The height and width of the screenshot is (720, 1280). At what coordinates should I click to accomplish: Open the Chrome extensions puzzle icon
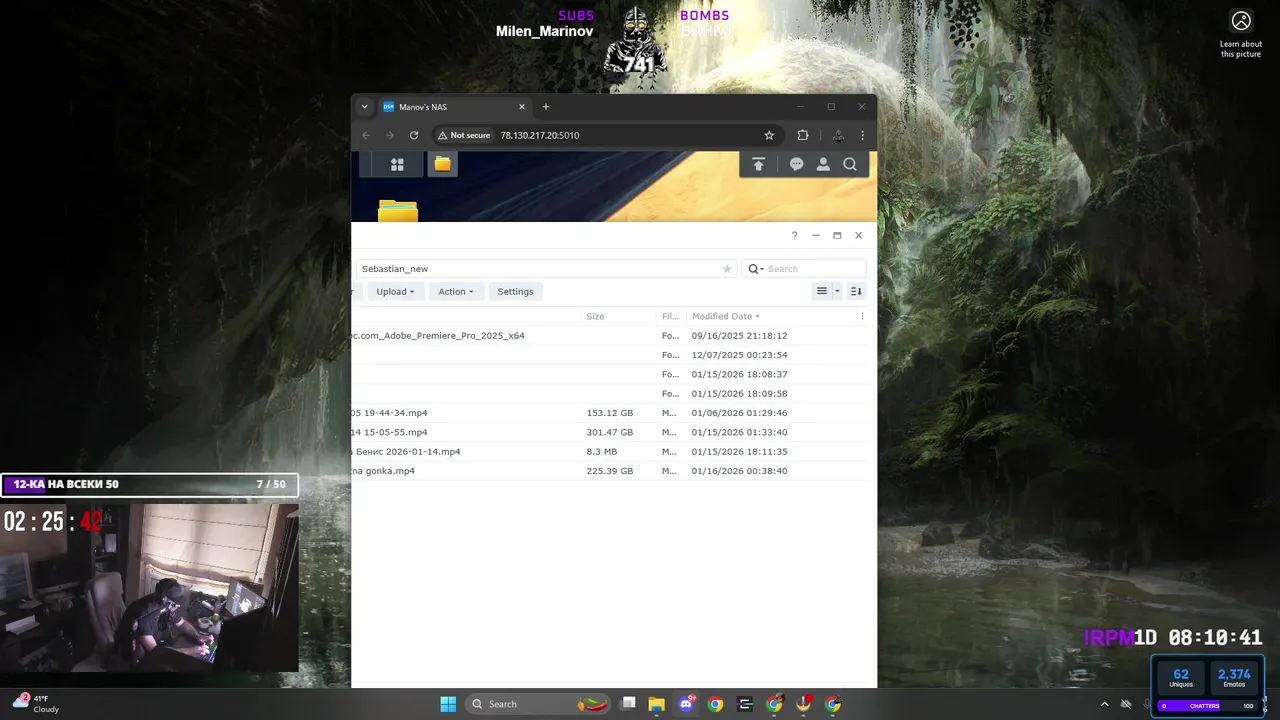pyautogui.click(x=803, y=135)
